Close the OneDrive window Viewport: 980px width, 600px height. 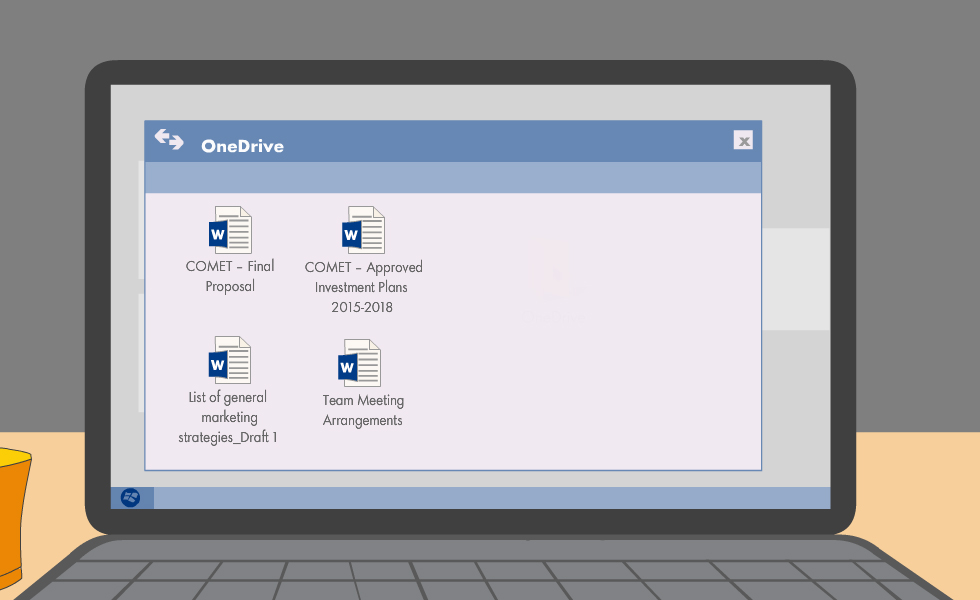tap(743, 141)
